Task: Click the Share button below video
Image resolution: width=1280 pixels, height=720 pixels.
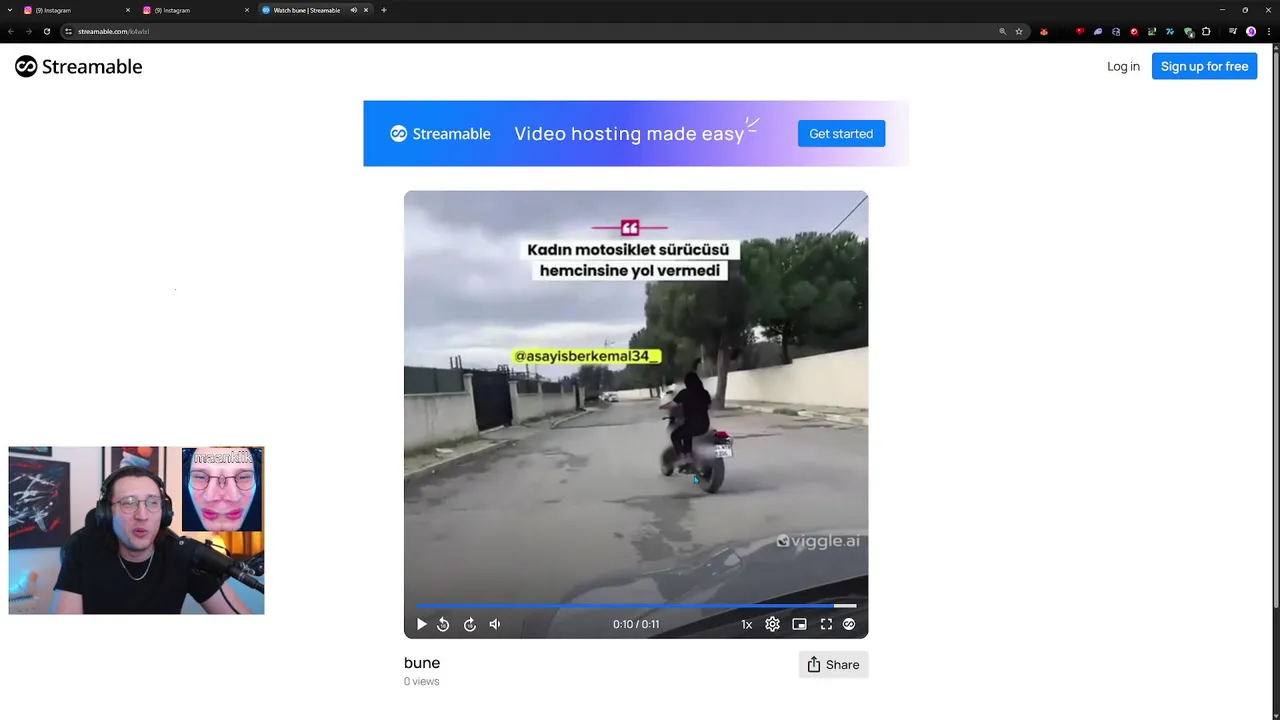Action: click(833, 665)
